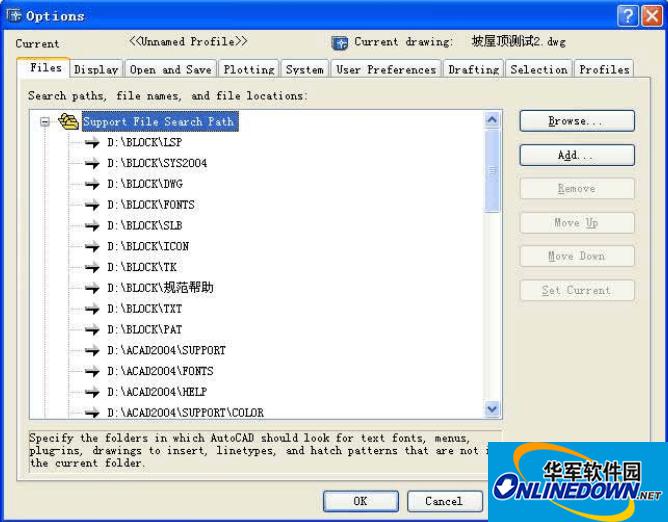Click the Move Up button
The height and width of the screenshot is (522, 668).
[577, 223]
